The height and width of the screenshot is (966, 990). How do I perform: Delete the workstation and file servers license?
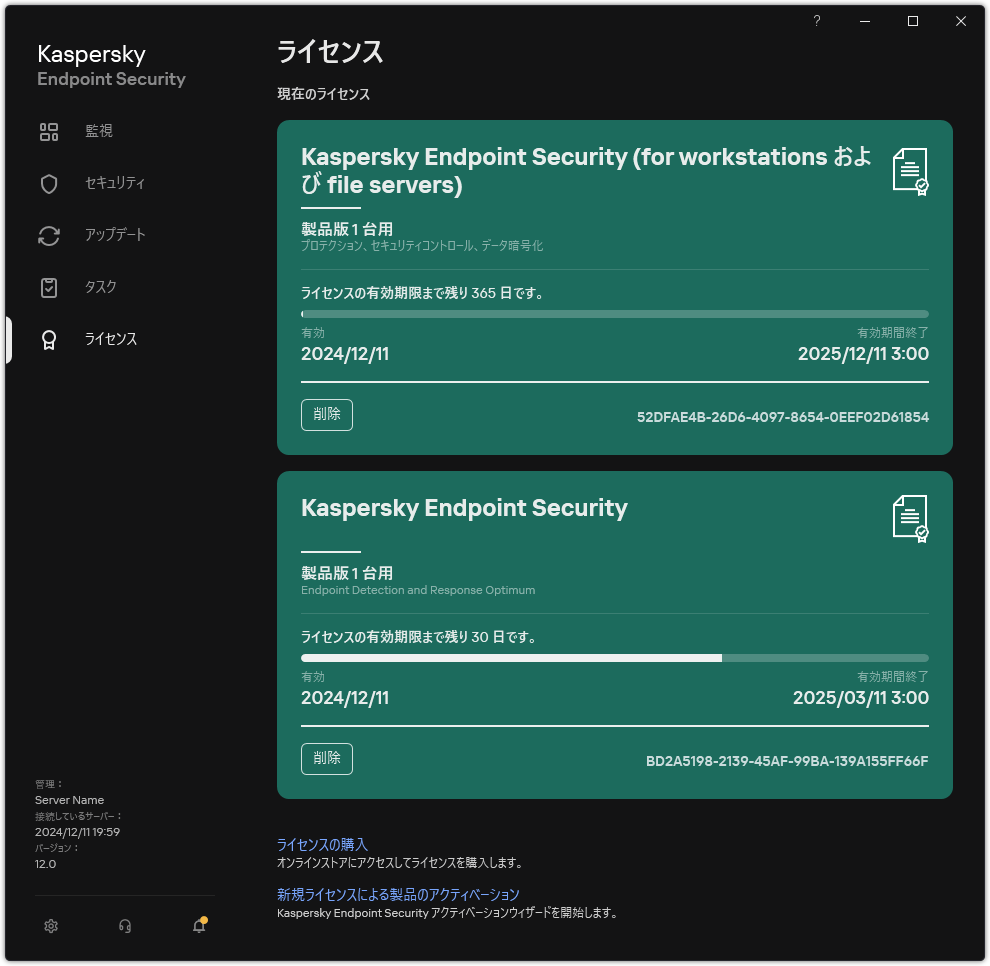[x=327, y=414]
